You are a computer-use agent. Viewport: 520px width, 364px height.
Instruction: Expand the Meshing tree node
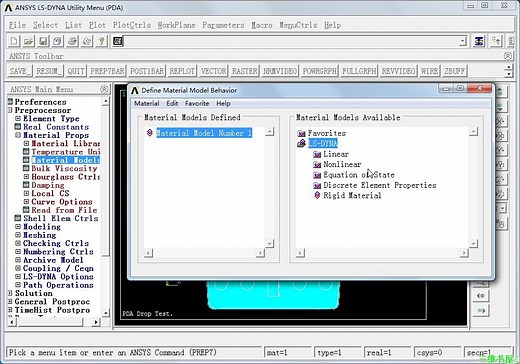pyautogui.click(x=18, y=235)
